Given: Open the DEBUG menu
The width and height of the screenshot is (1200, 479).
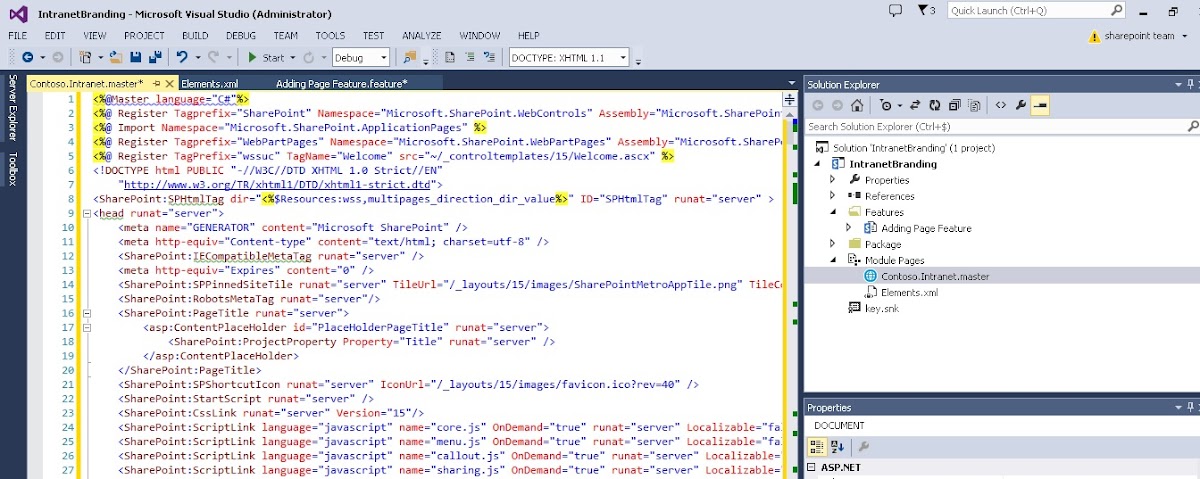Looking at the screenshot, I should click(241, 36).
